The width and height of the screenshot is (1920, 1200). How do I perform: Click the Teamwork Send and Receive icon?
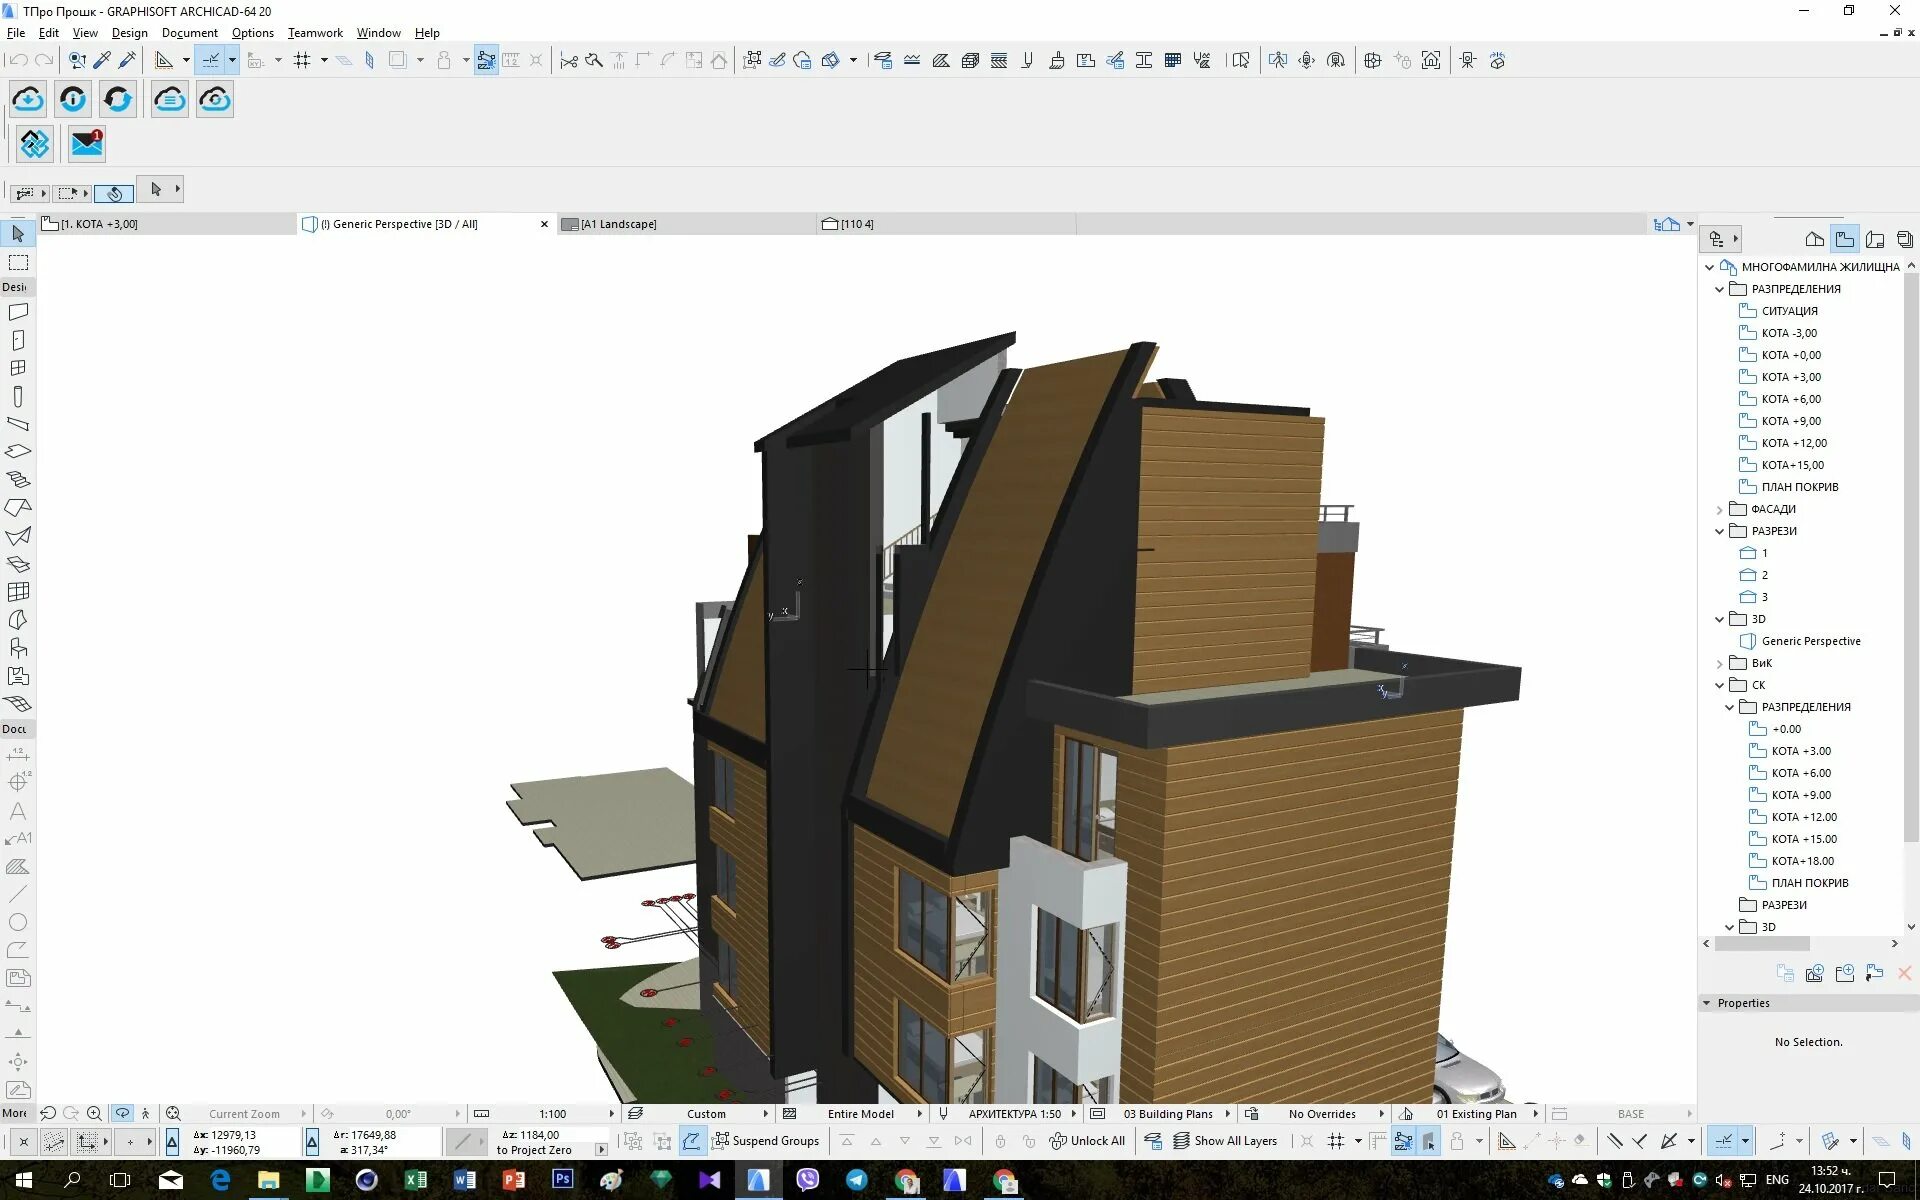click(x=118, y=99)
